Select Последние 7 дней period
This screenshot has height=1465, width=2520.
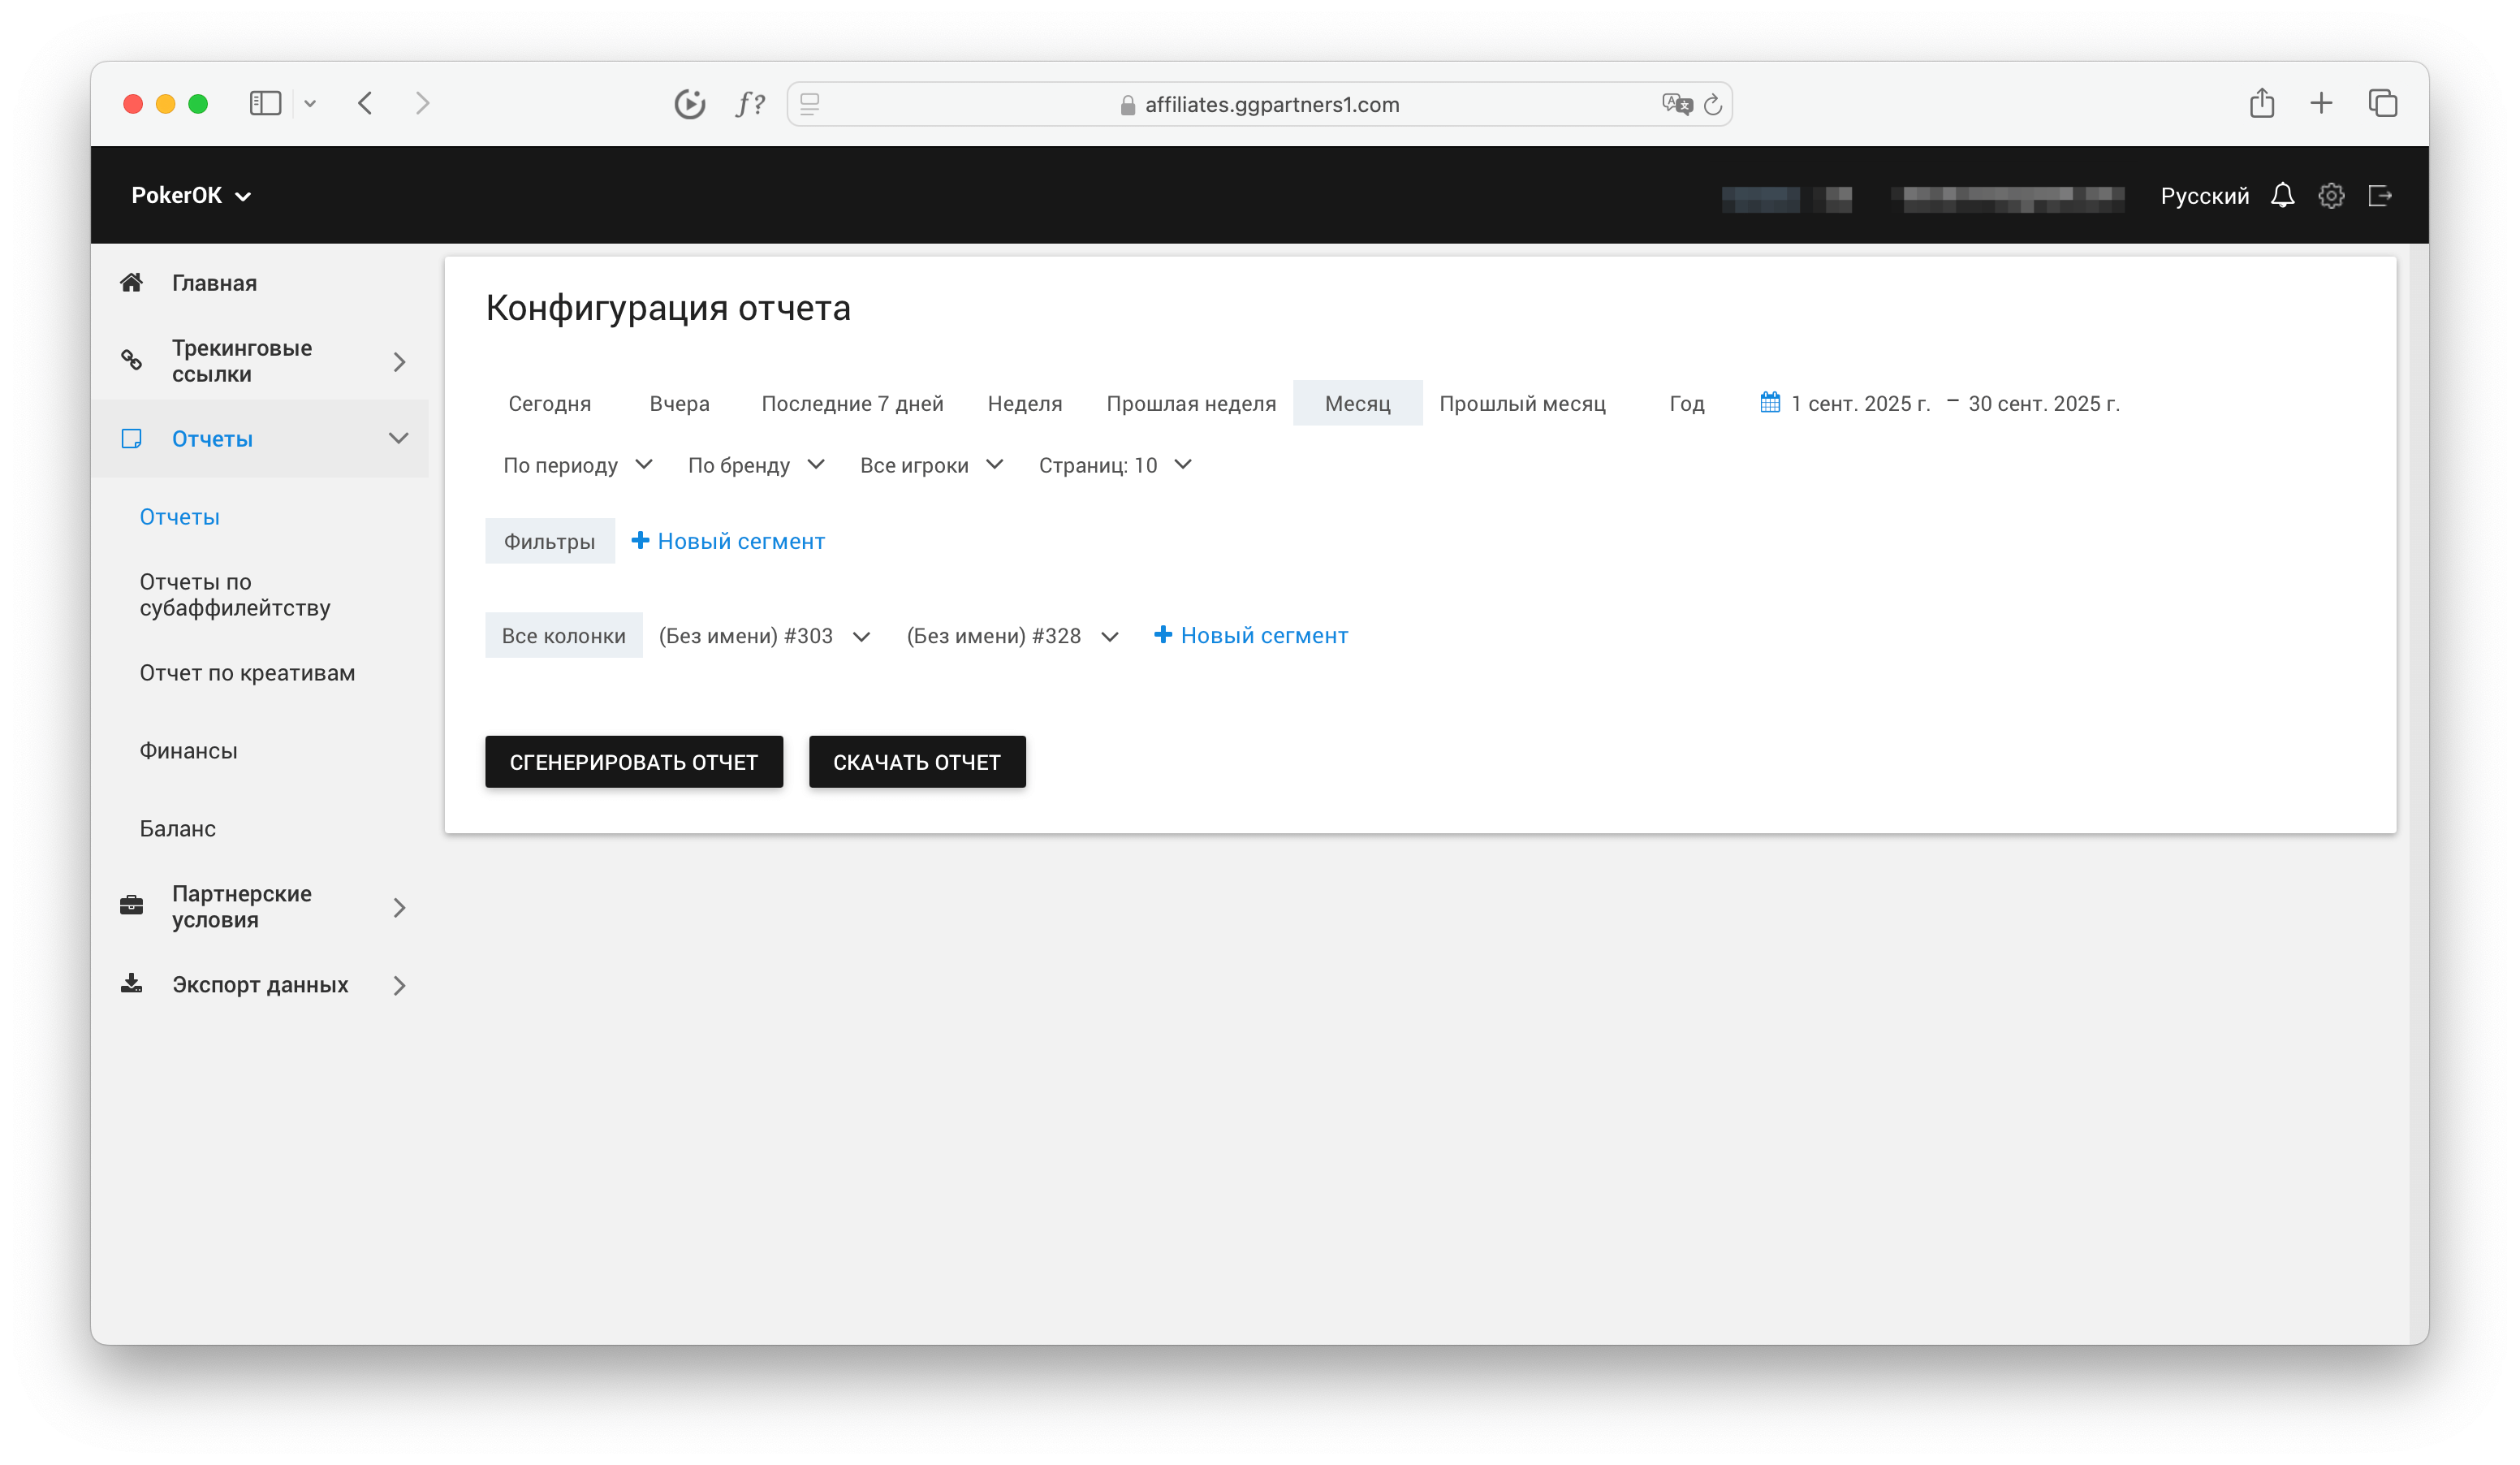tap(852, 403)
